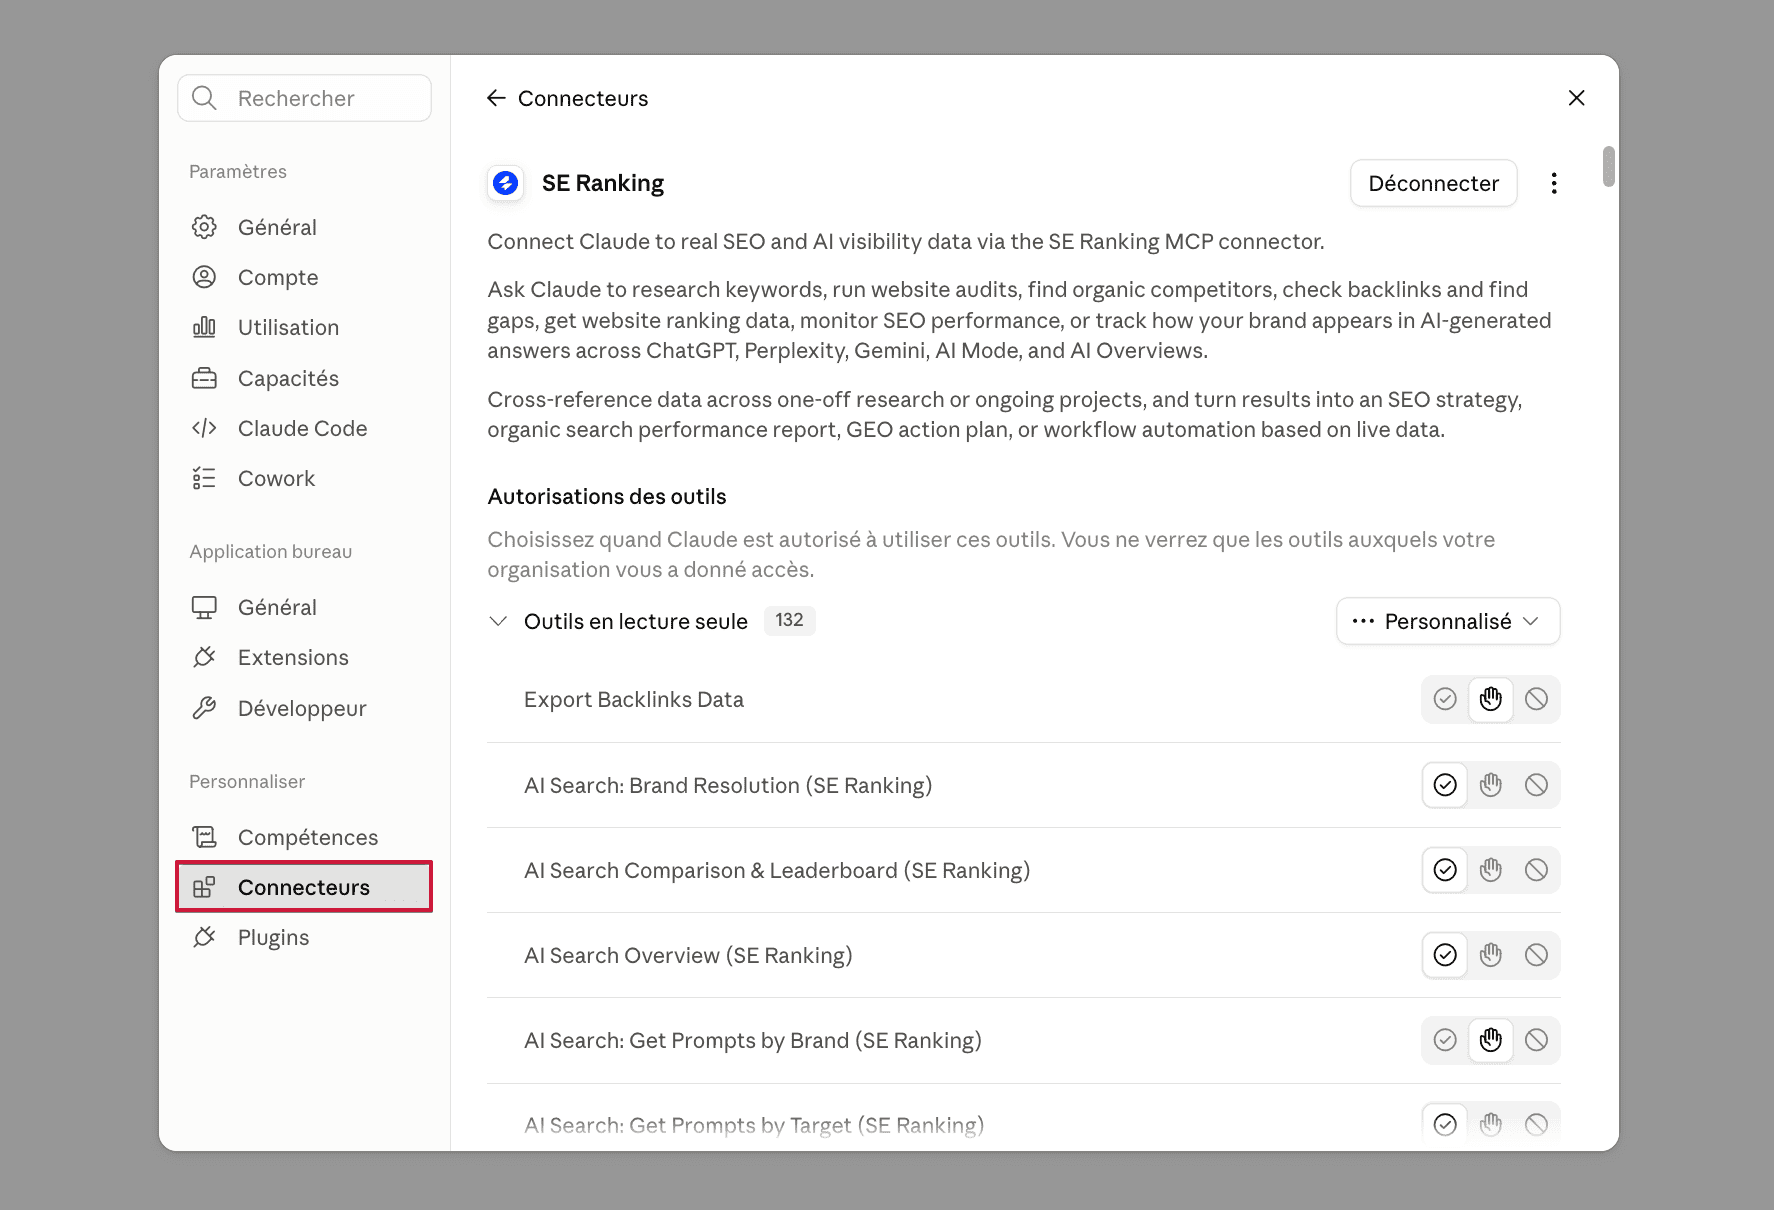Viewport: 1774px width, 1210px height.
Task: Click the SE Ranking logo icon
Action: (506, 183)
